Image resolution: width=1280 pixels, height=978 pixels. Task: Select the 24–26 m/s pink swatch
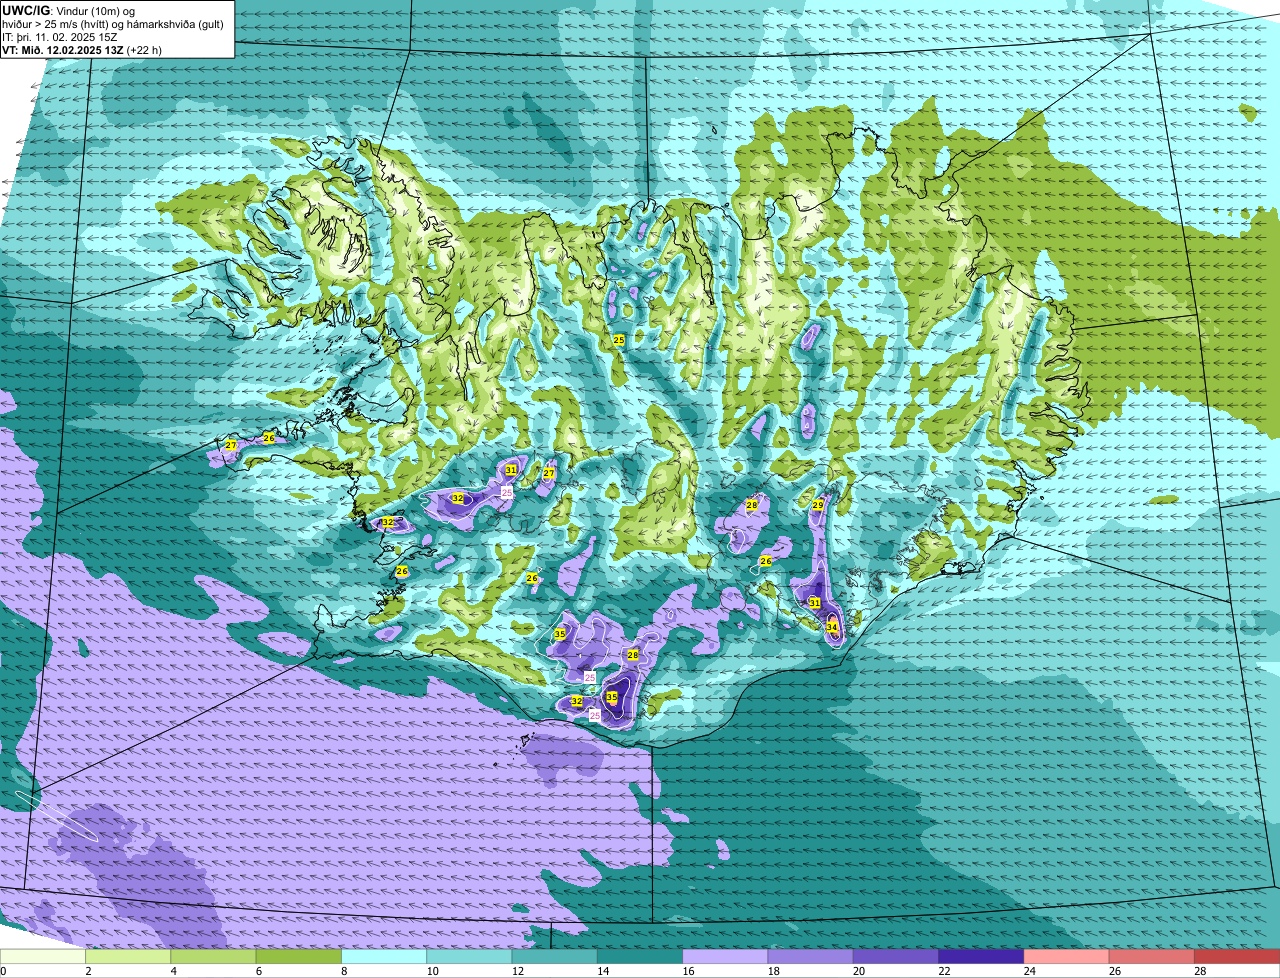point(1067,956)
